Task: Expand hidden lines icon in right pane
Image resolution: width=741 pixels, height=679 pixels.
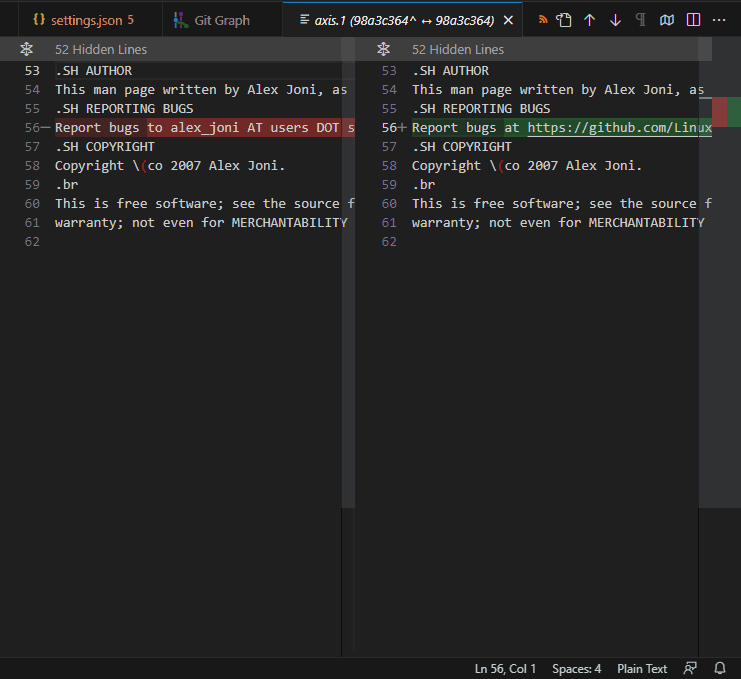Action: point(383,49)
